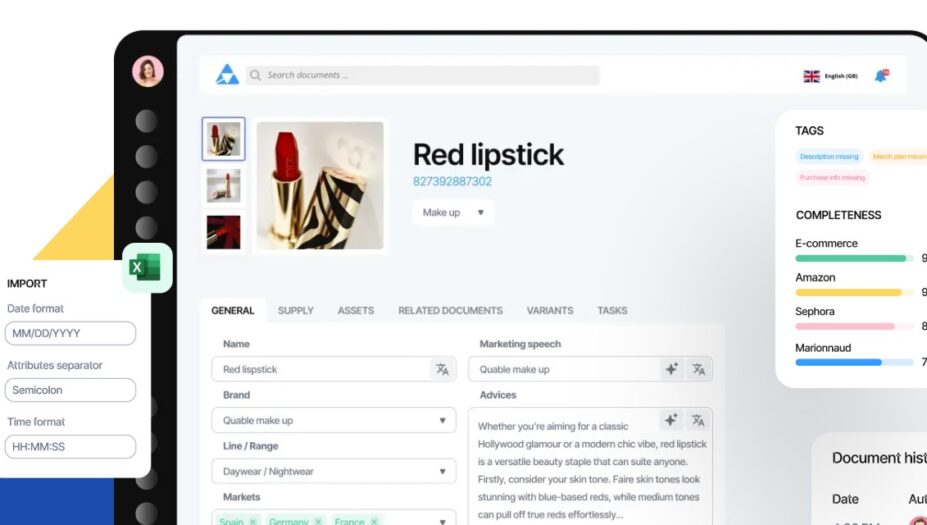
Task: Select the second lipstick thumbnail image
Action: pyautogui.click(x=223, y=185)
